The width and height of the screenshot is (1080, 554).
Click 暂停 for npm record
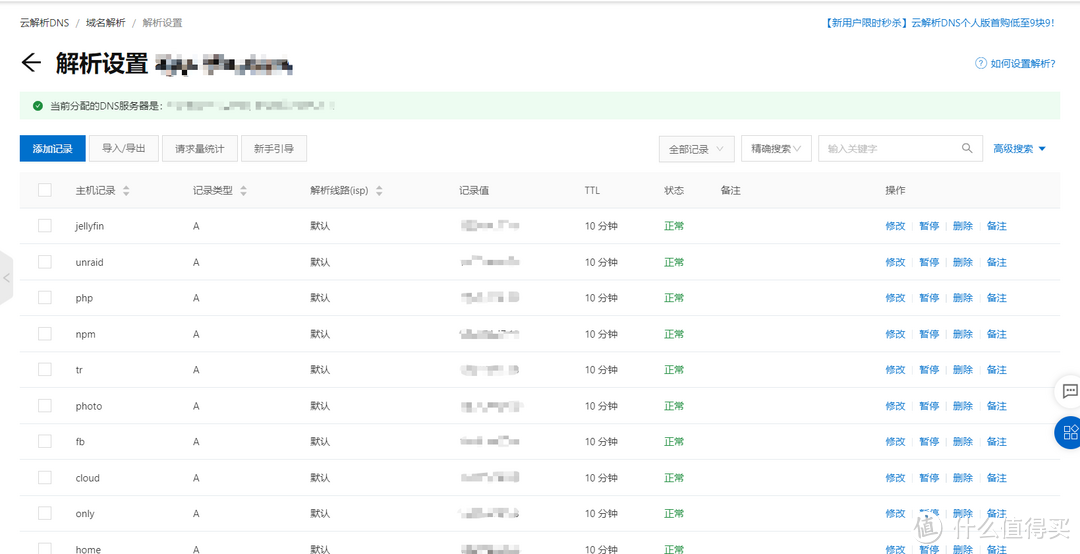tap(929, 334)
